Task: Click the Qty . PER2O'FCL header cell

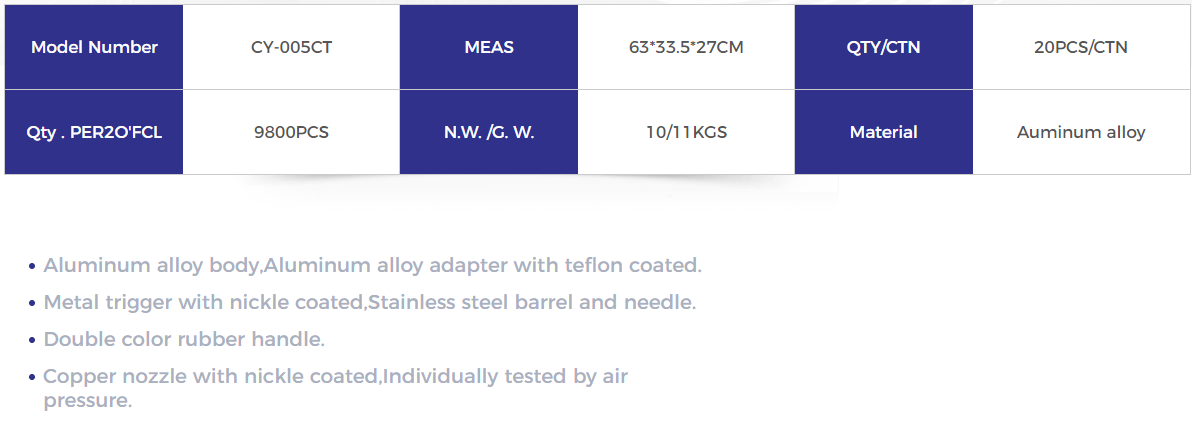Action: 94,132
